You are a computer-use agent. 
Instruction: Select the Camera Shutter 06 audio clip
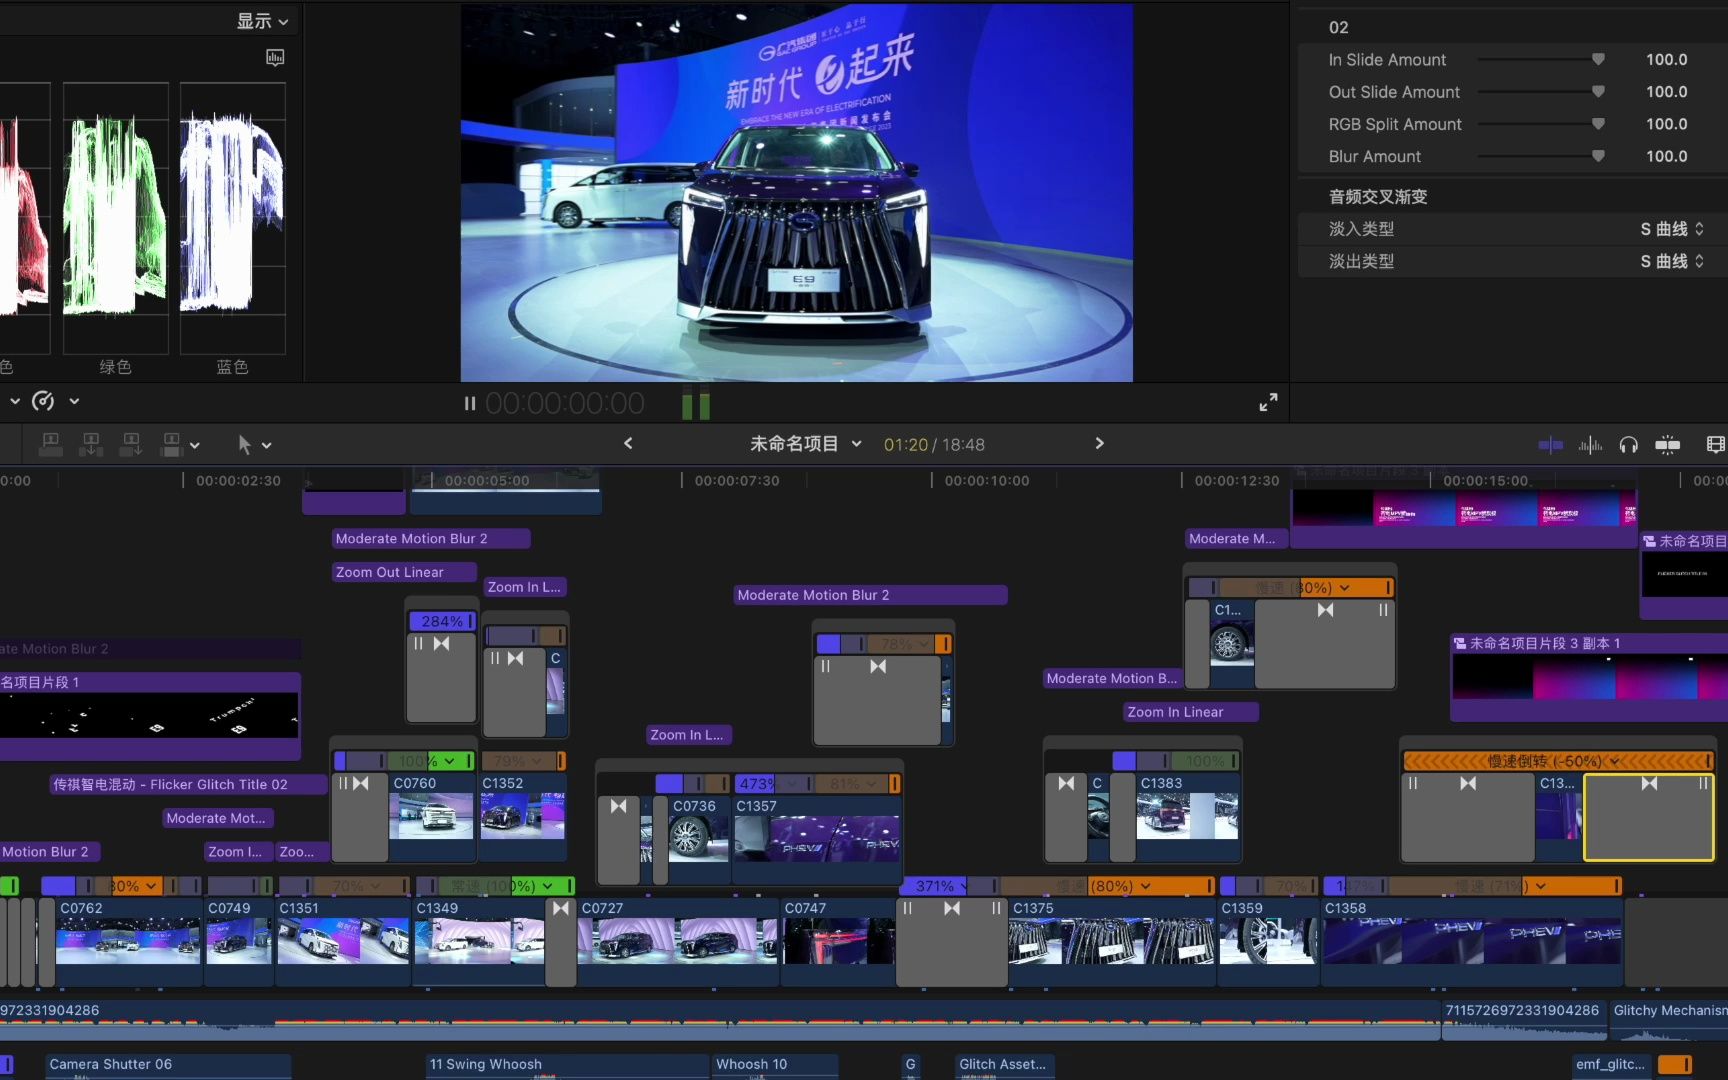pos(167,1066)
